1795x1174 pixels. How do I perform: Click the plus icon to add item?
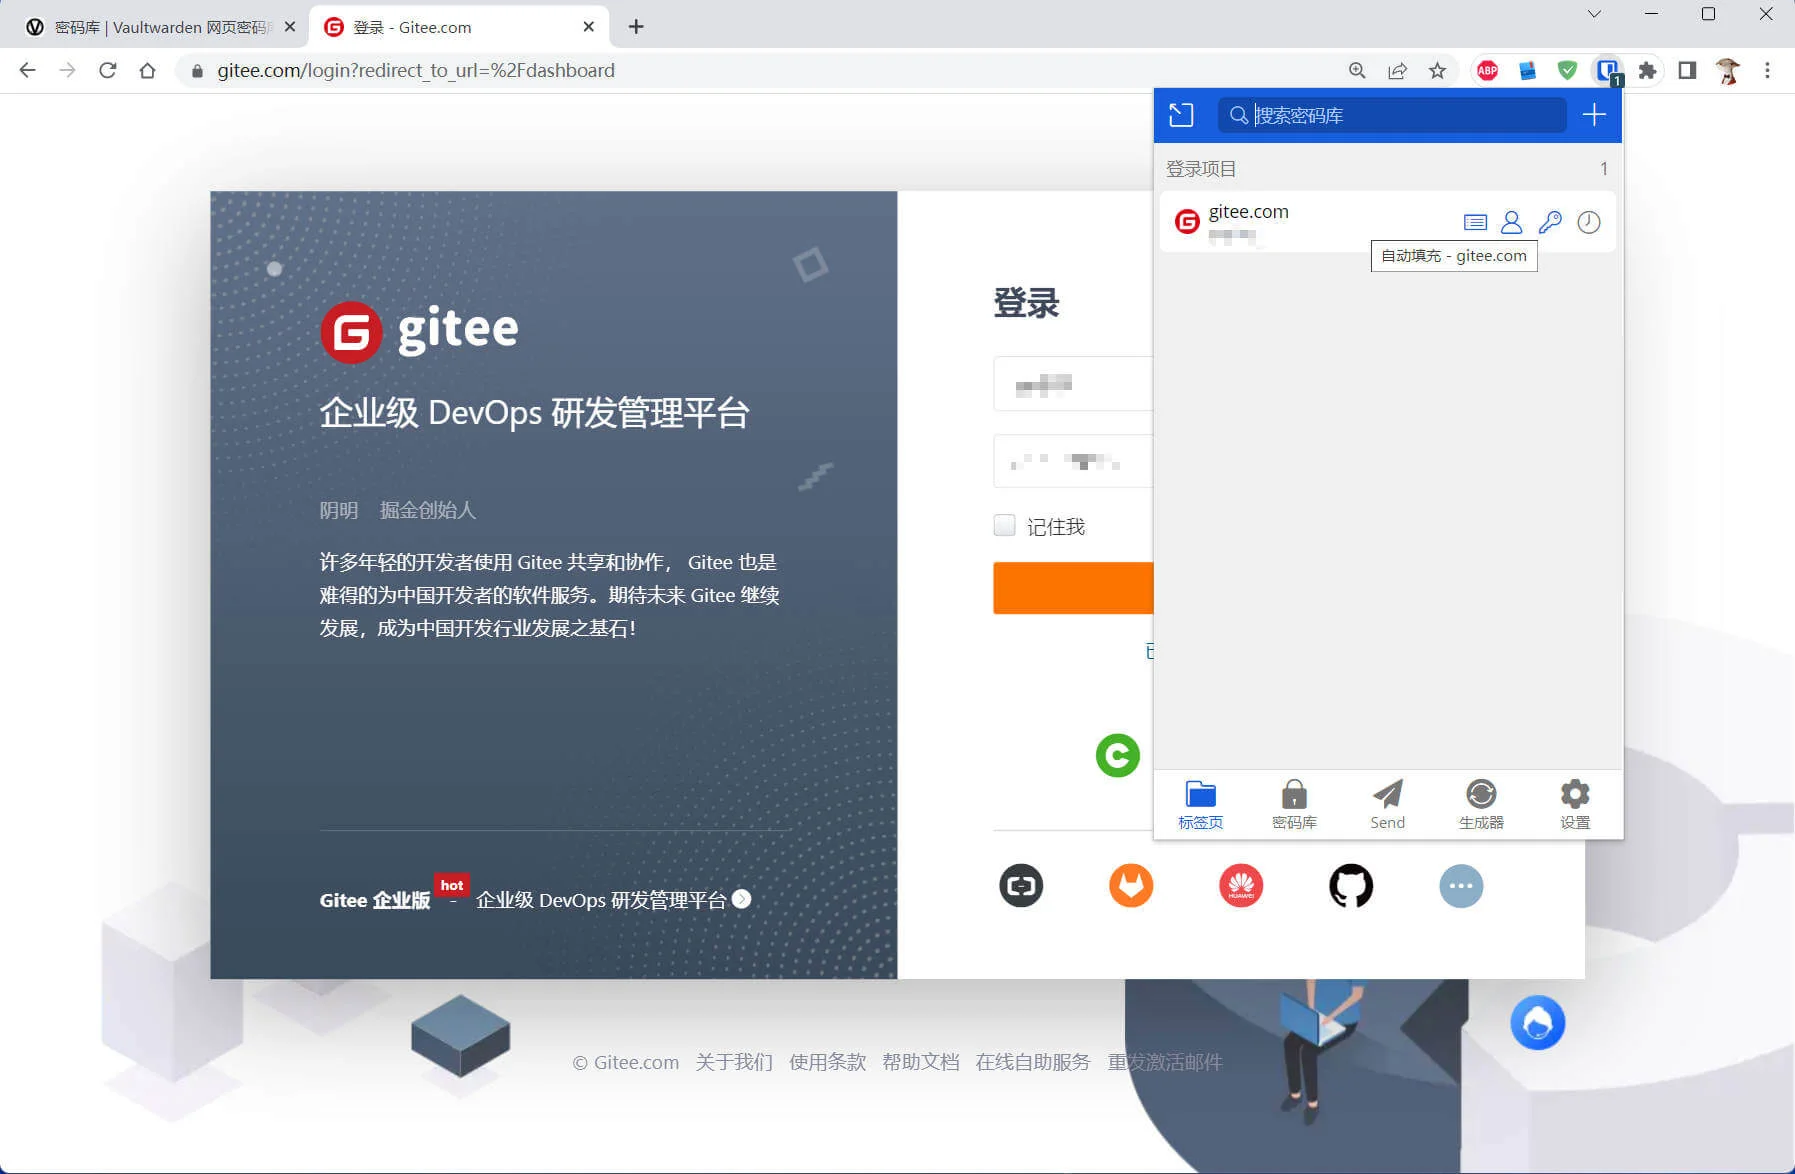(1594, 115)
